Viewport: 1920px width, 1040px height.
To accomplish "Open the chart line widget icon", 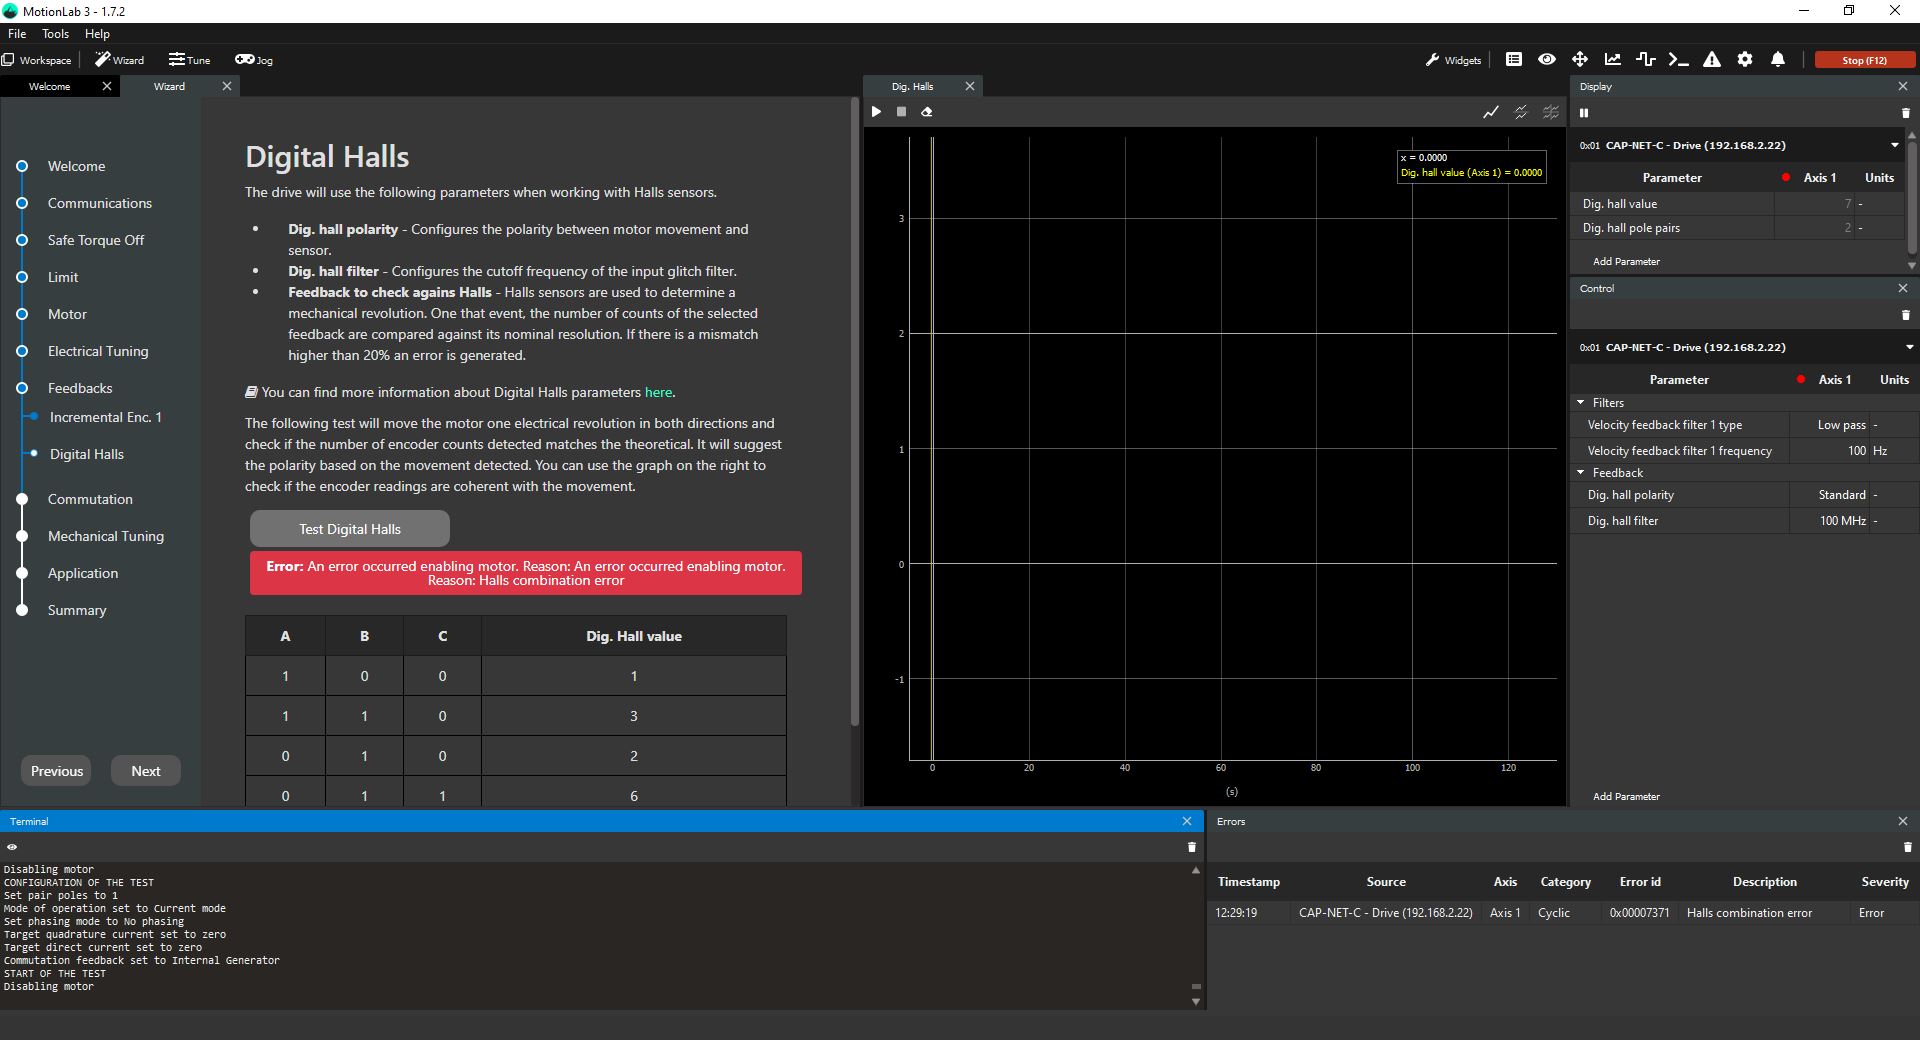I will tap(1613, 60).
